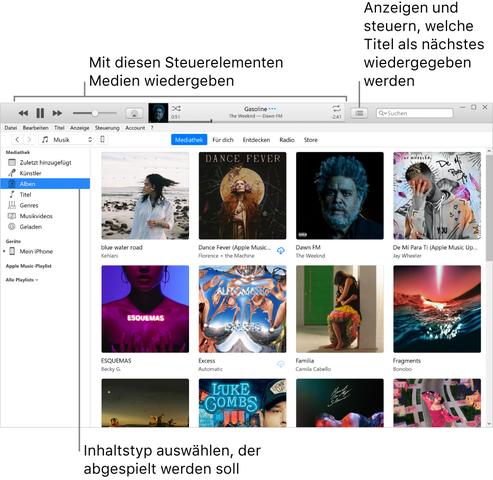Select Musikvideos in sidebar
Viewport: 493px width, 480px height.
45,216
